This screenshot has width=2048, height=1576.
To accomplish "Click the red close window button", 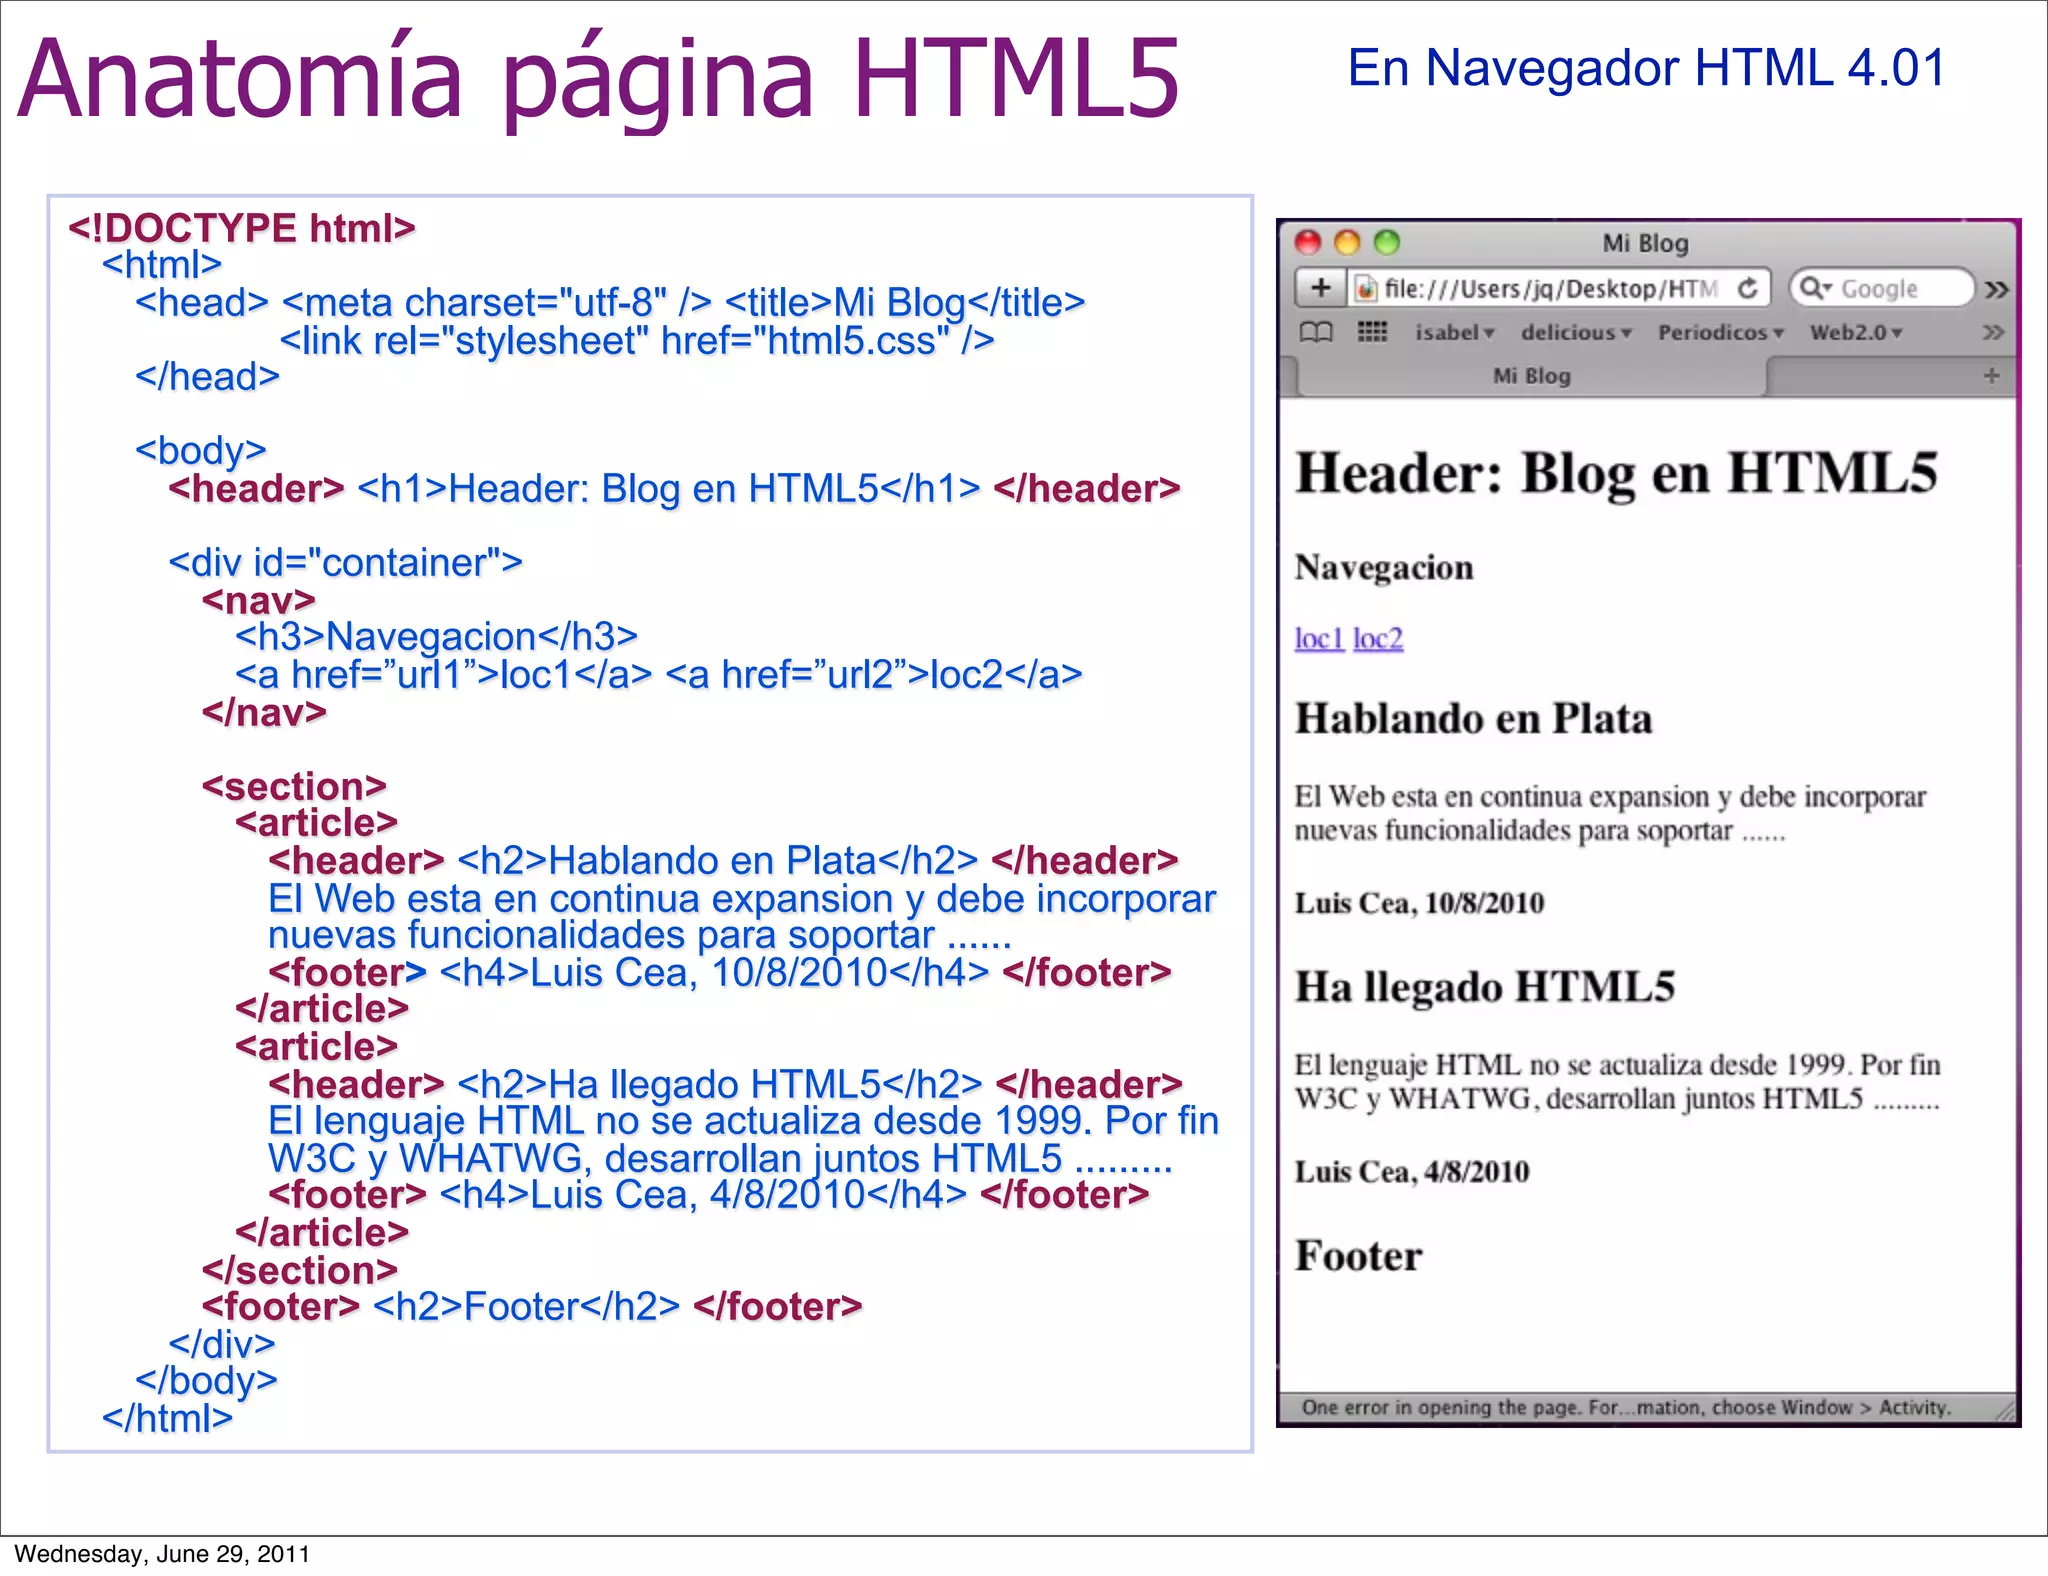I will point(1308,242).
